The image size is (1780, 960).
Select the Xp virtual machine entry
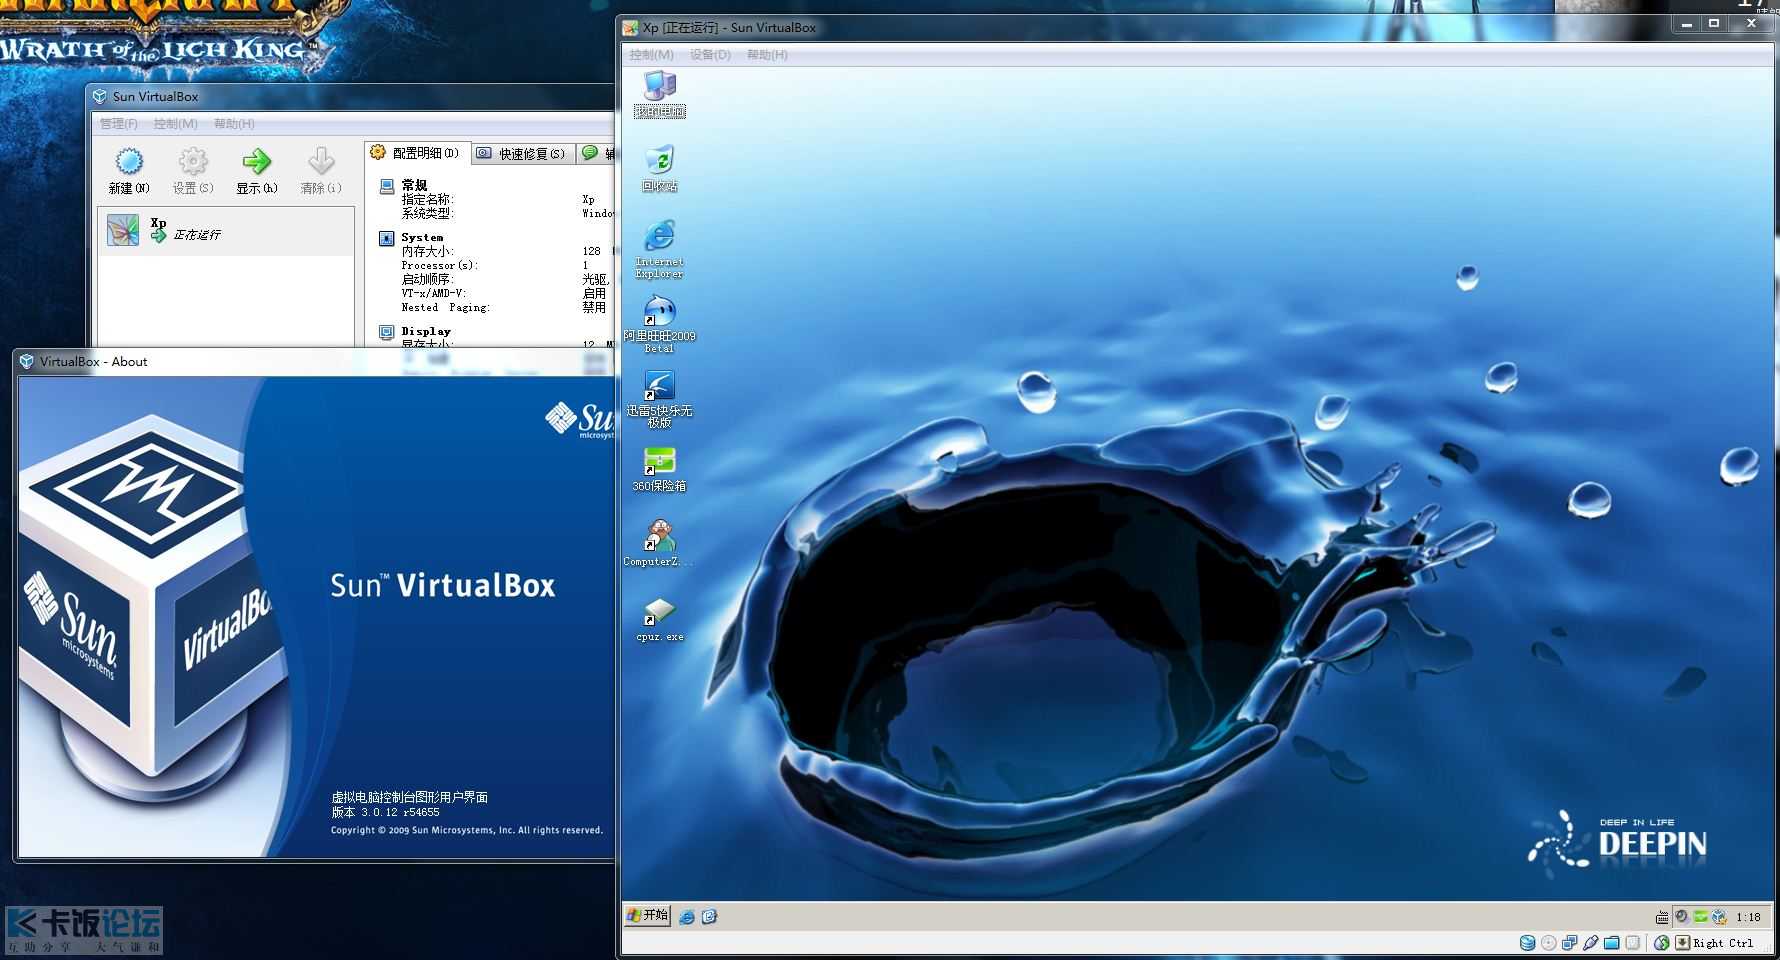[226, 230]
